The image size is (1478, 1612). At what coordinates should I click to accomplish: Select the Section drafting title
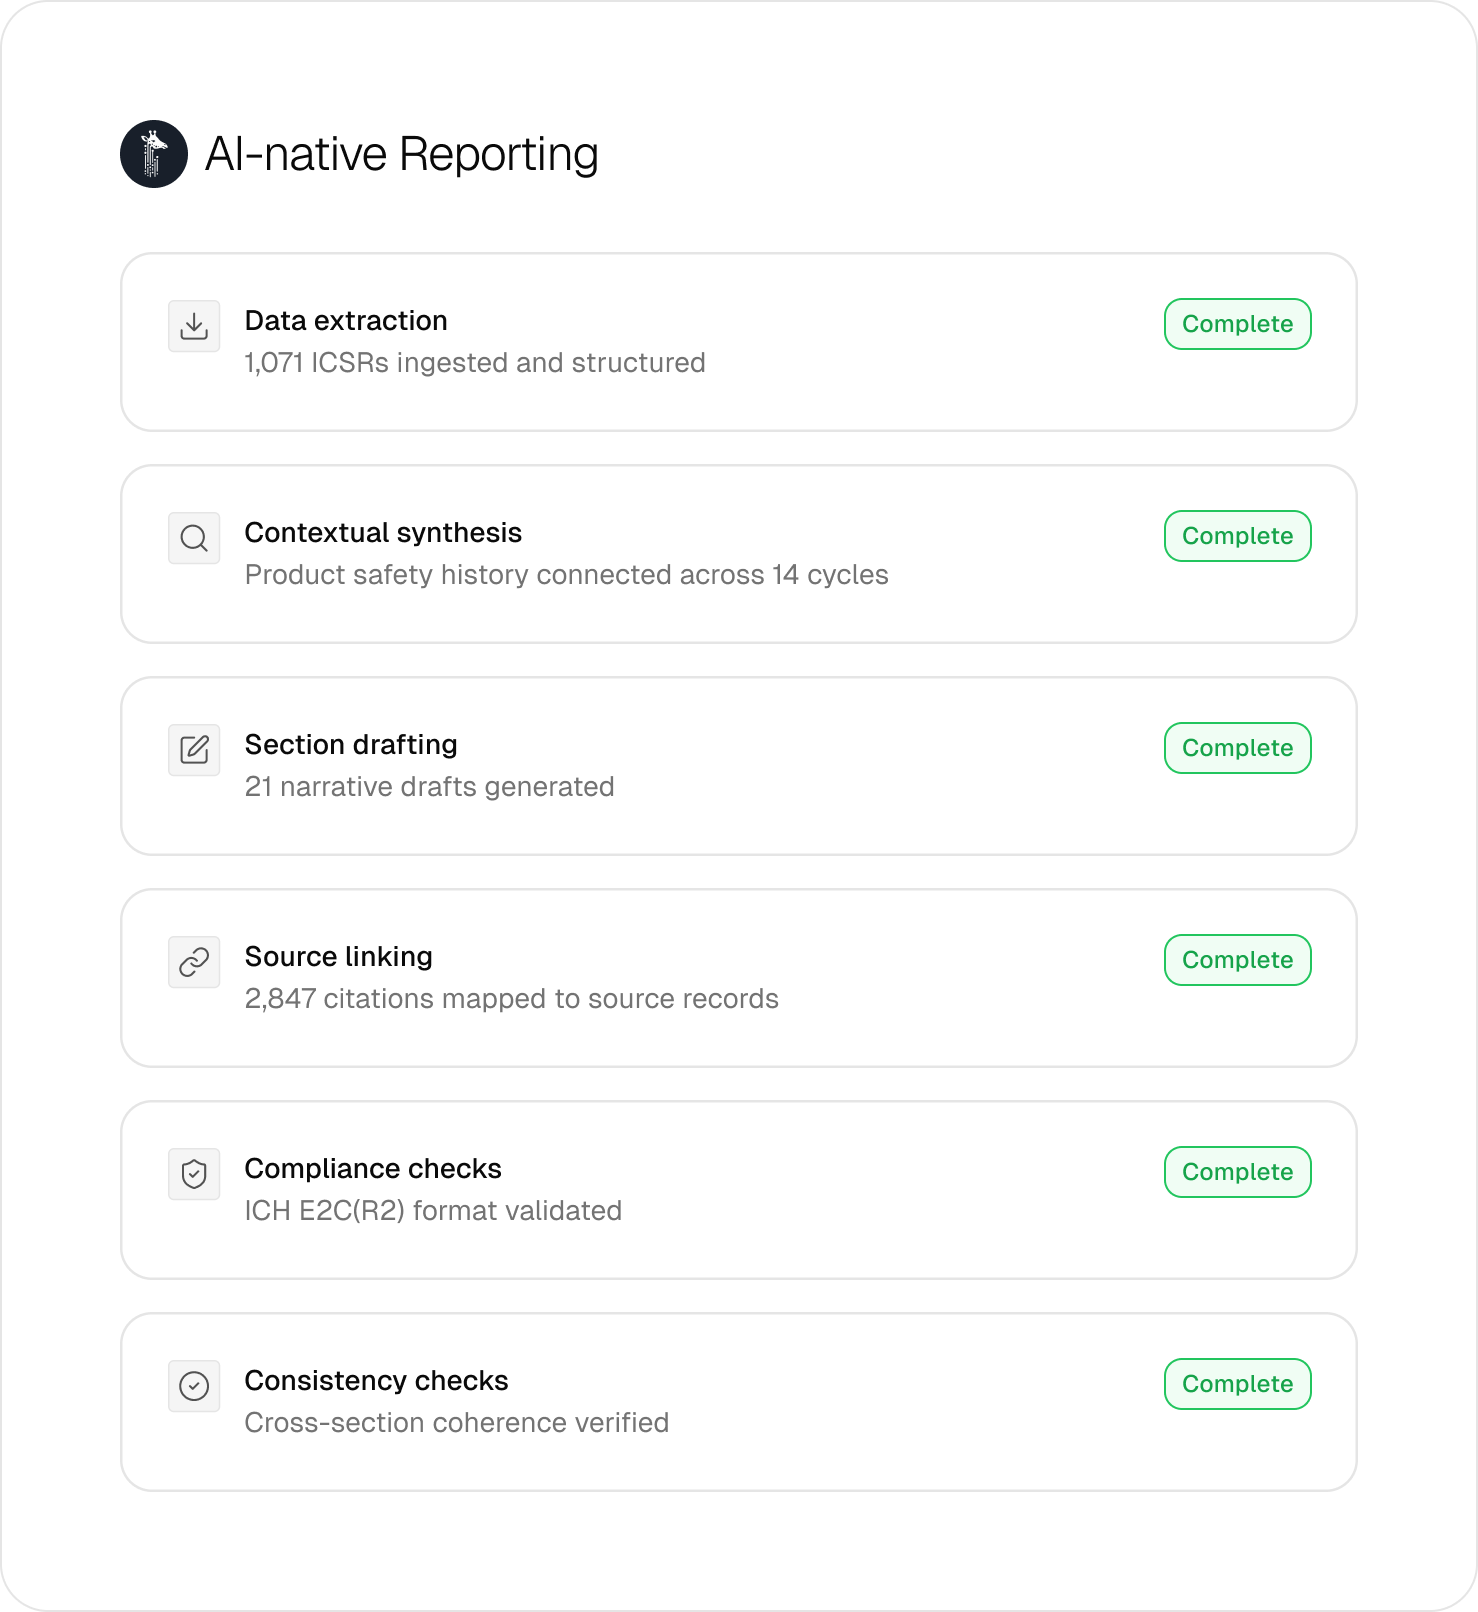[351, 745]
